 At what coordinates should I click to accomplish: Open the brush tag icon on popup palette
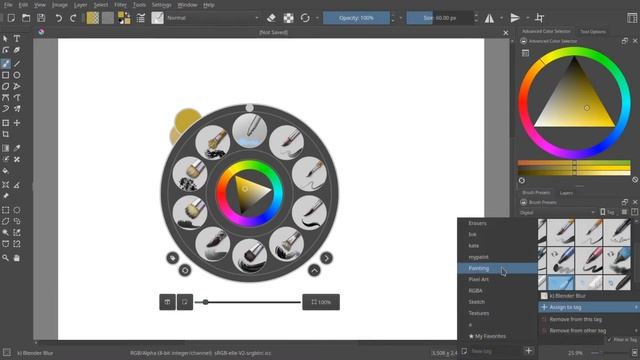[173, 258]
